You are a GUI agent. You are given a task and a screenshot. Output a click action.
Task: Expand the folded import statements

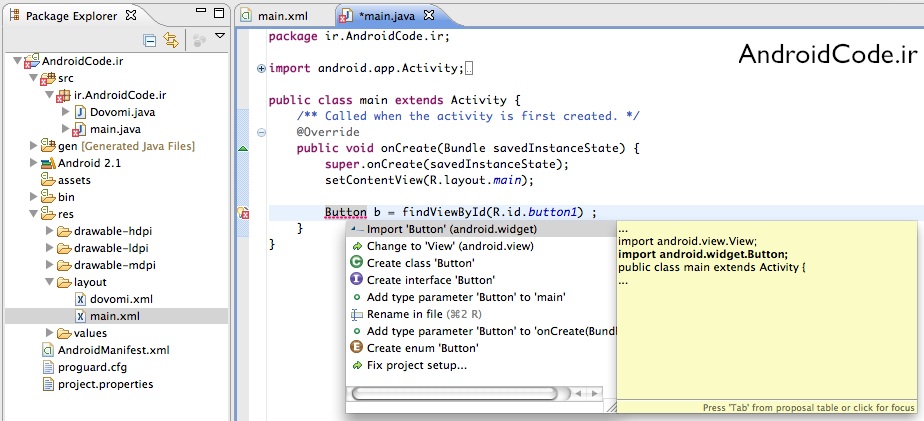[261, 68]
